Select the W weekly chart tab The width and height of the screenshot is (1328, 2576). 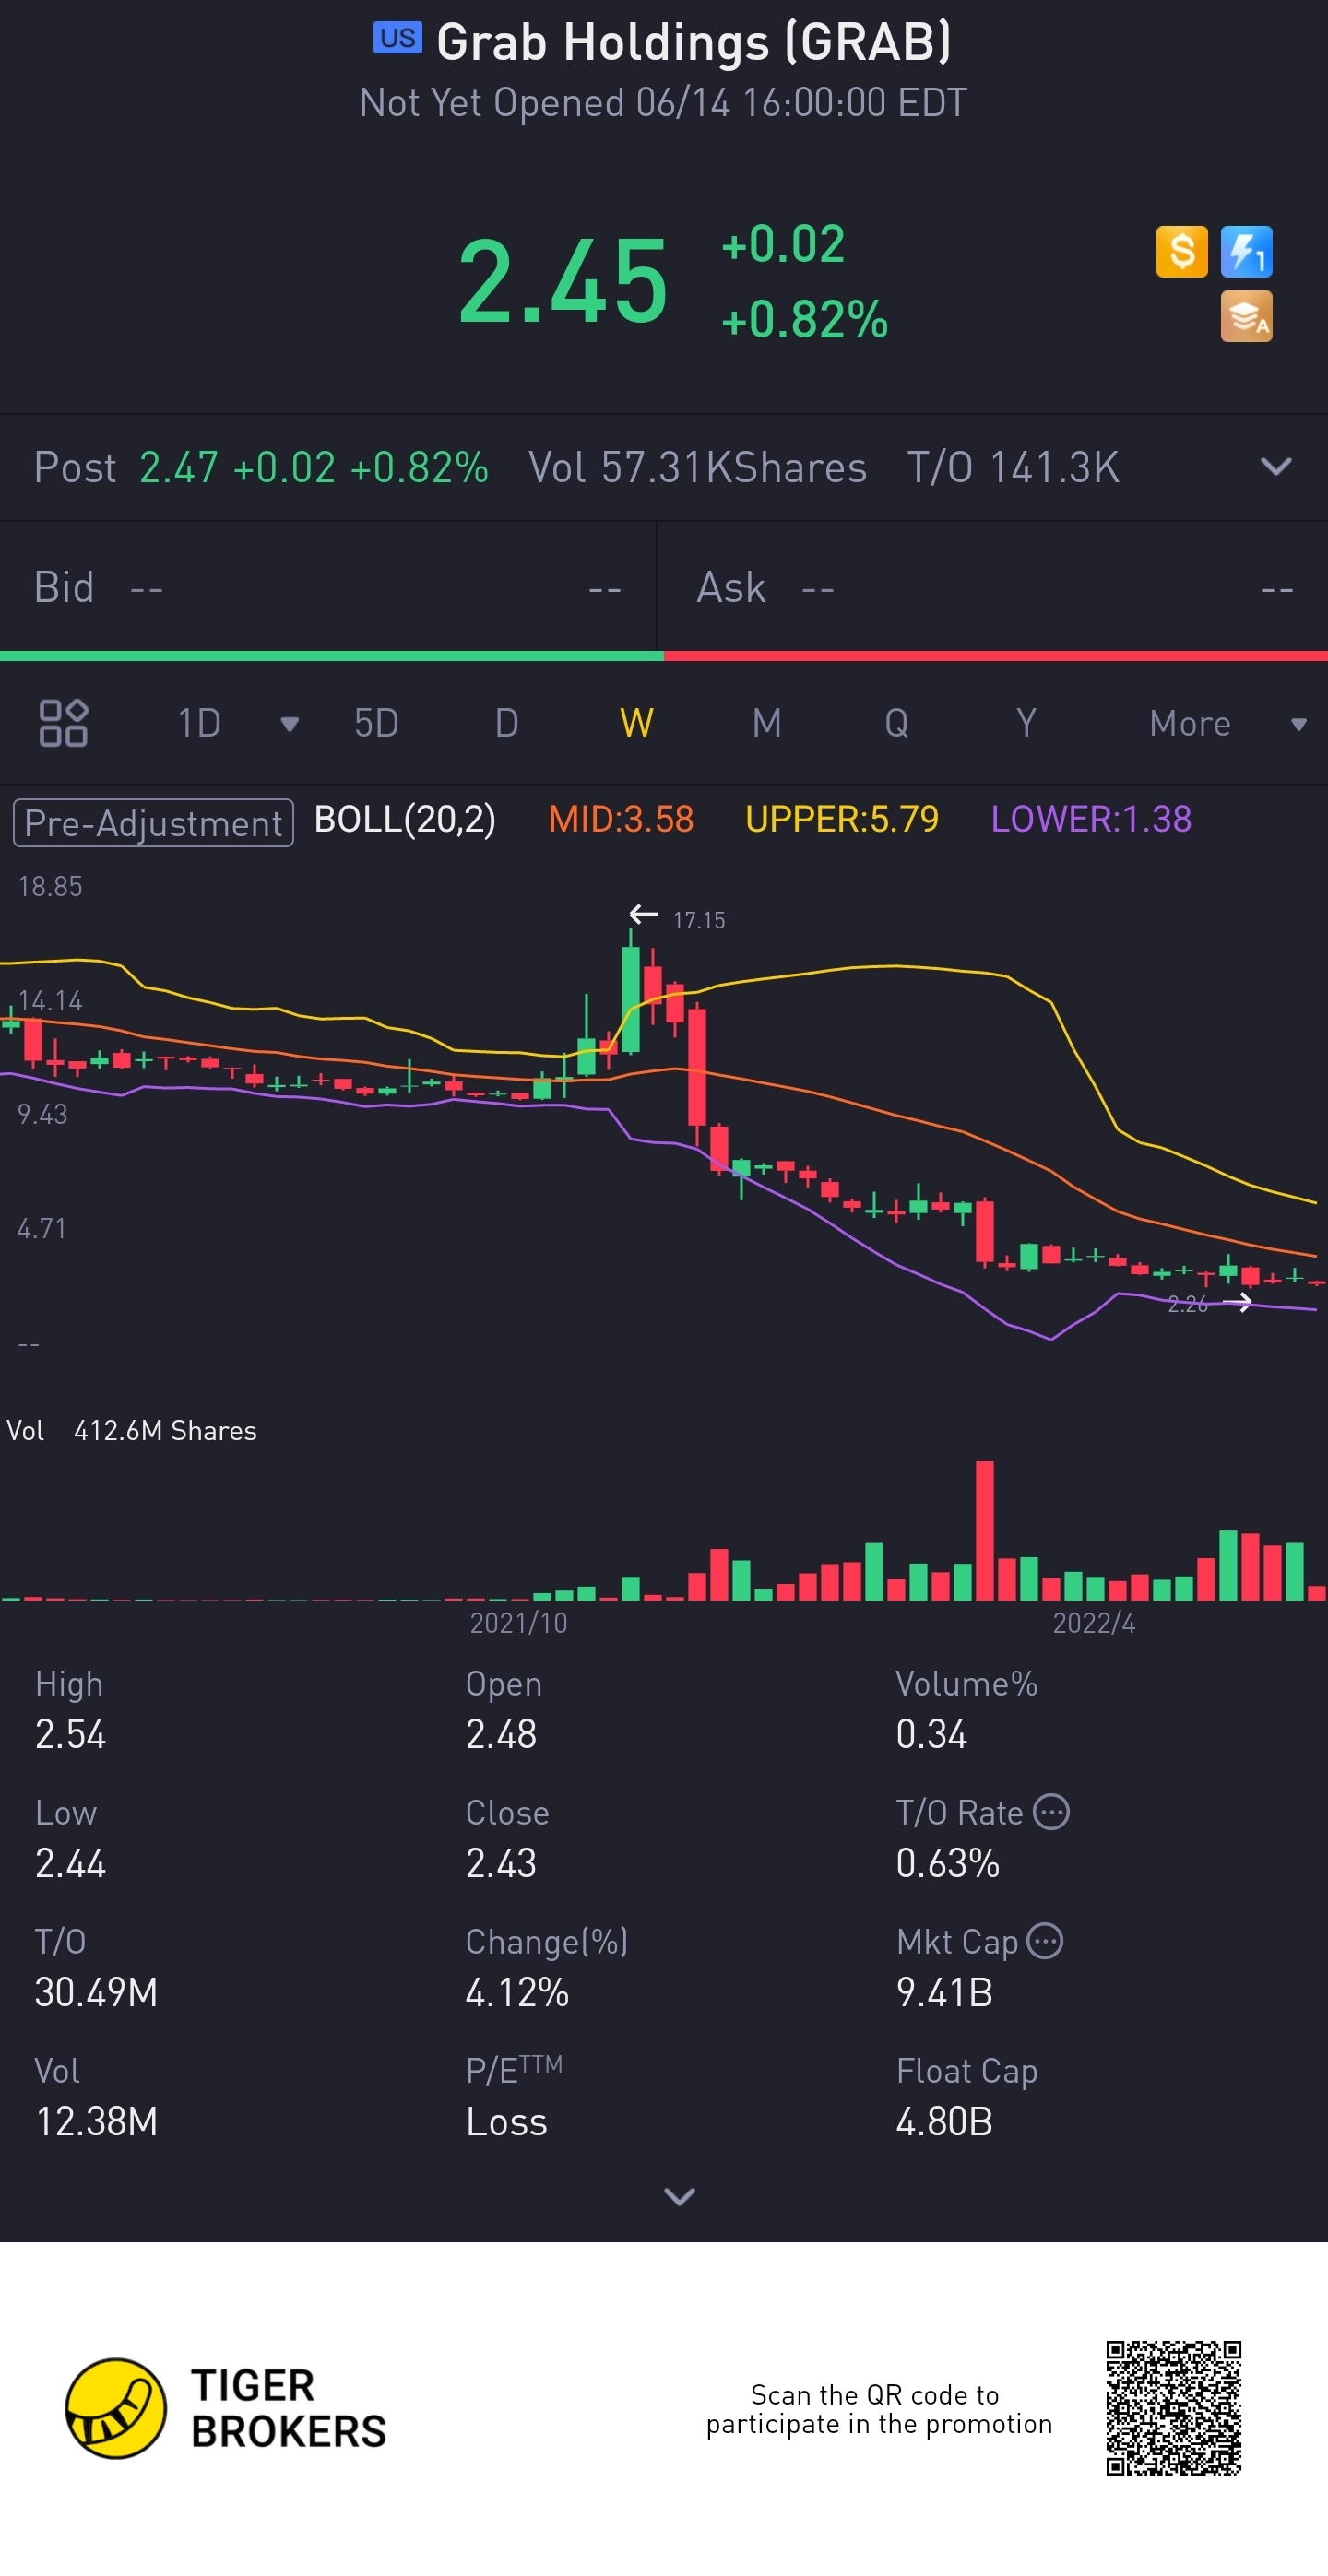click(637, 723)
